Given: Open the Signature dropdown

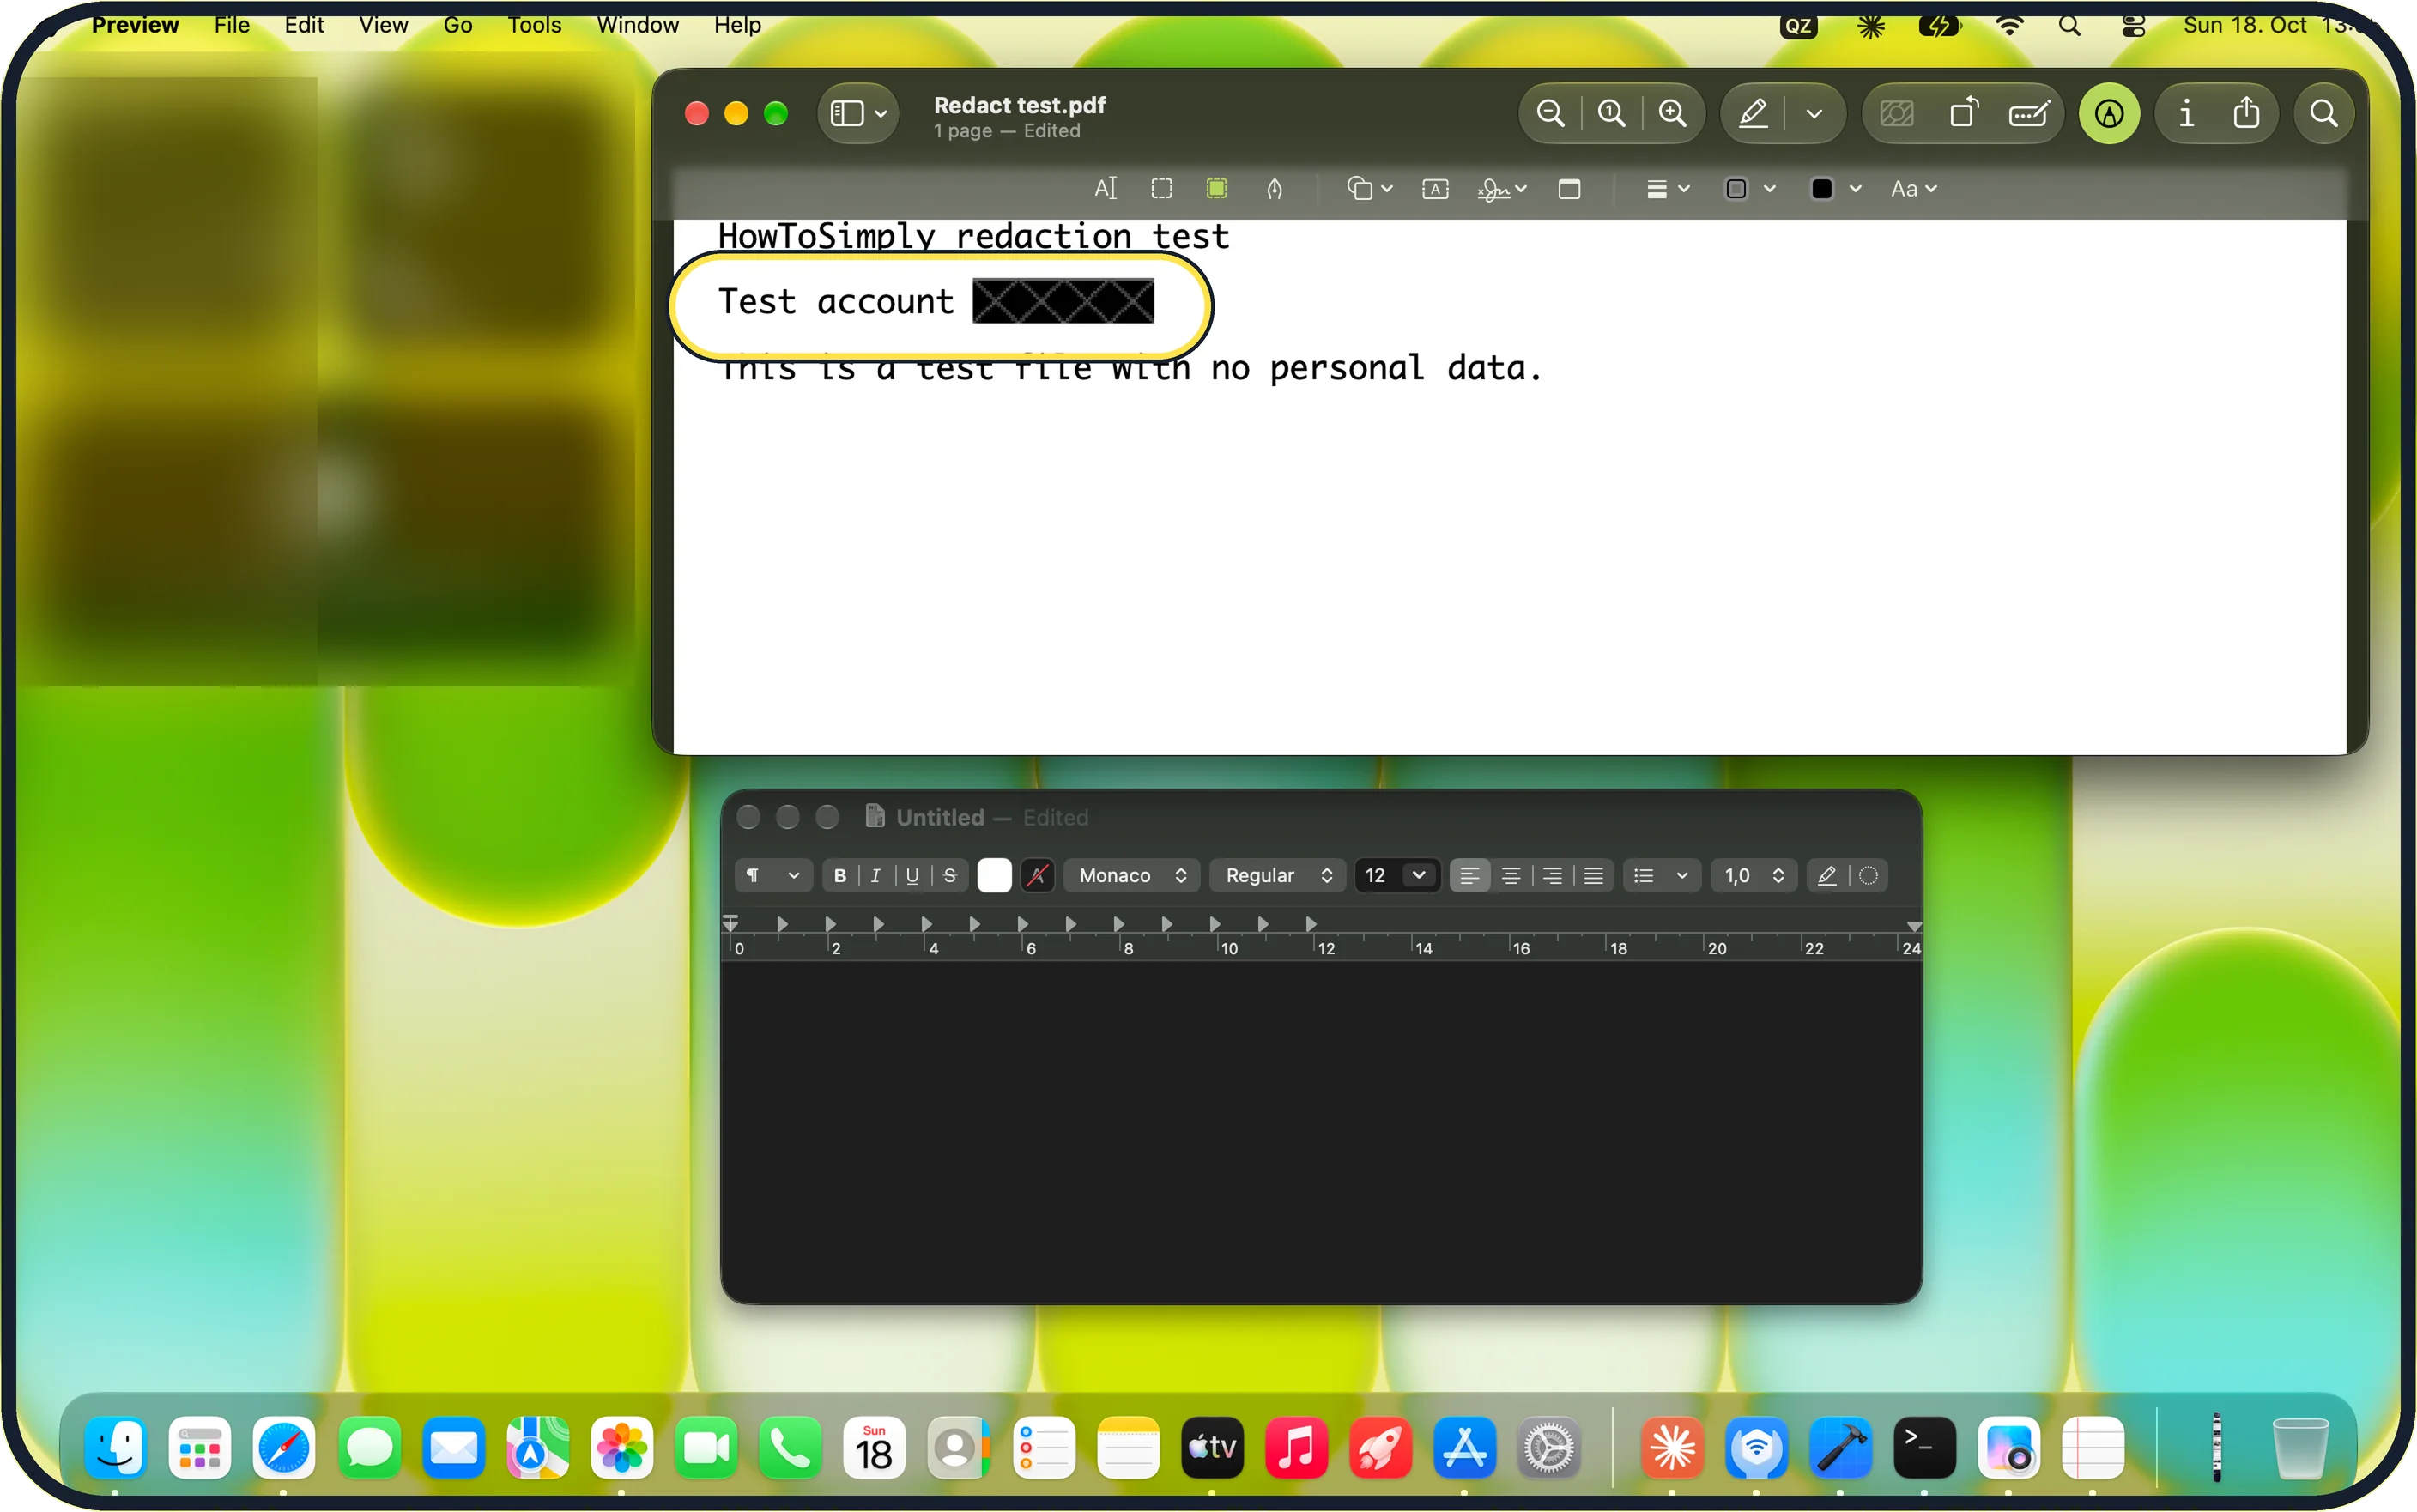Looking at the screenshot, I should point(1501,189).
